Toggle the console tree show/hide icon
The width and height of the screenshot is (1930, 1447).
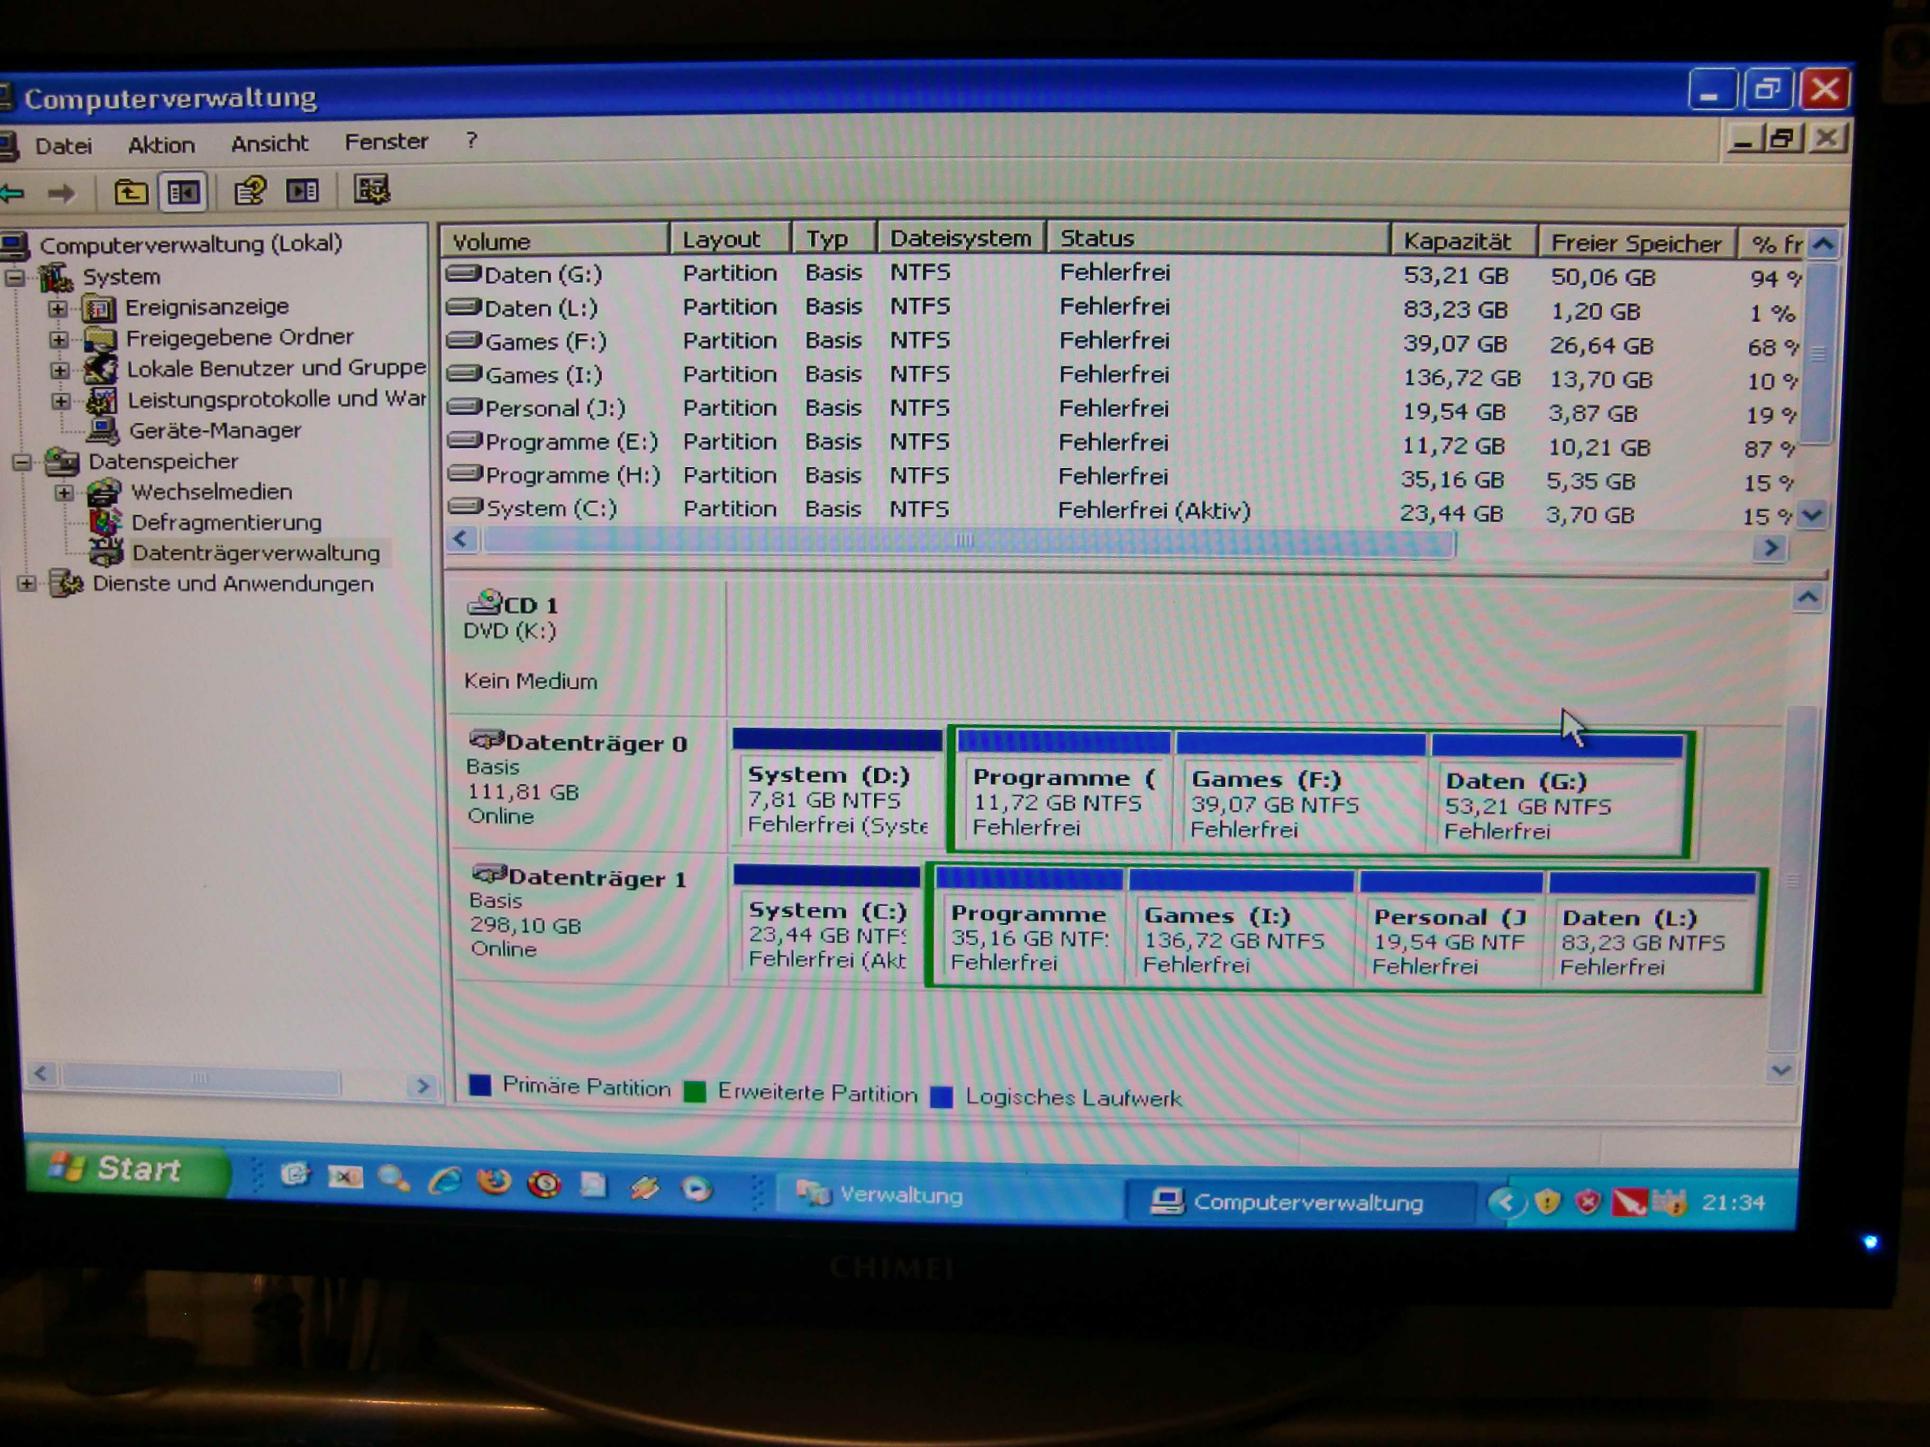point(183,191)
